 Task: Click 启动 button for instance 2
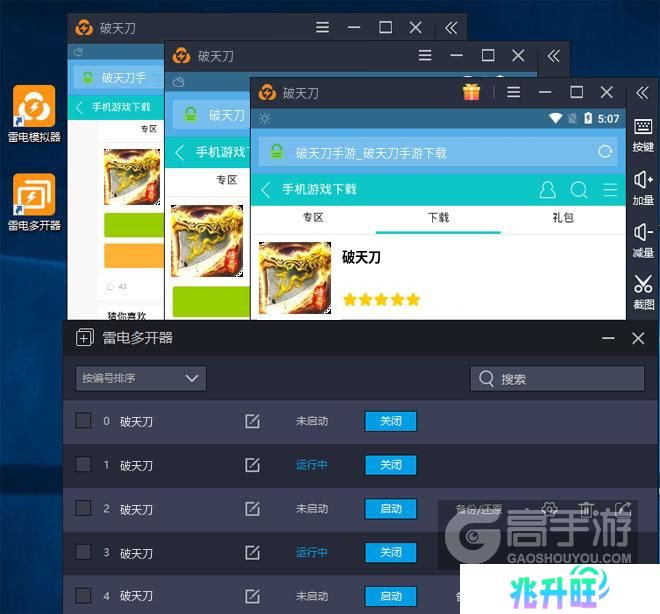391,509
